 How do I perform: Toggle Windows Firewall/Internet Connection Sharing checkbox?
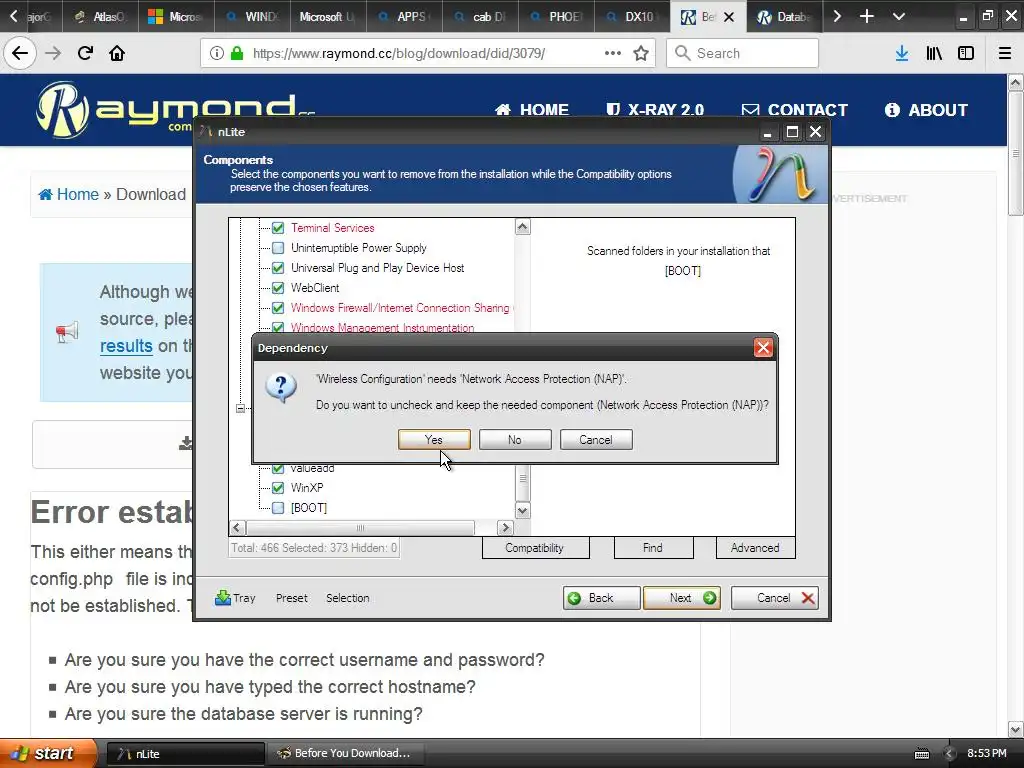(278, 308)
